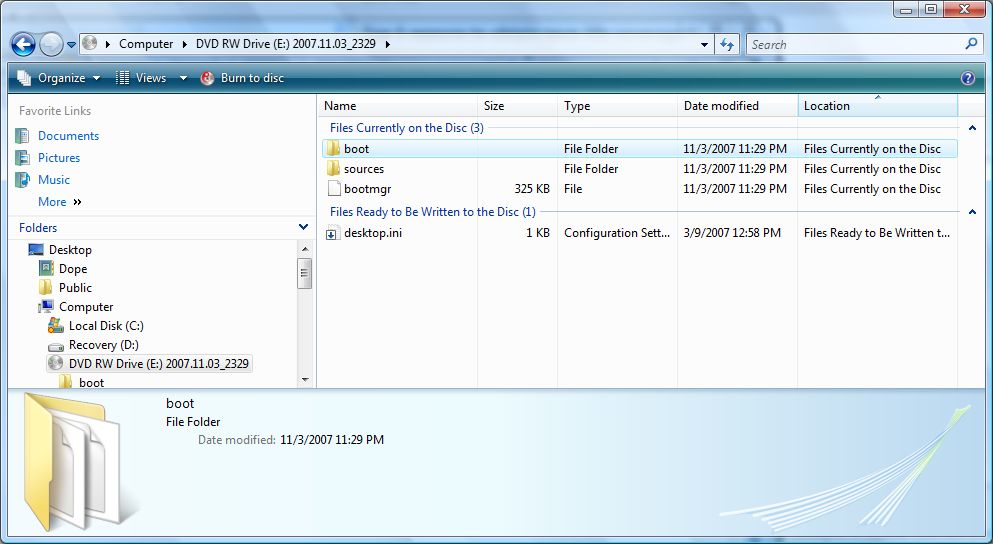Image resolution: width=993 pixels, height=544 pixels.
Task: Open the Views dropdown arrow
Action: point(183,78)
